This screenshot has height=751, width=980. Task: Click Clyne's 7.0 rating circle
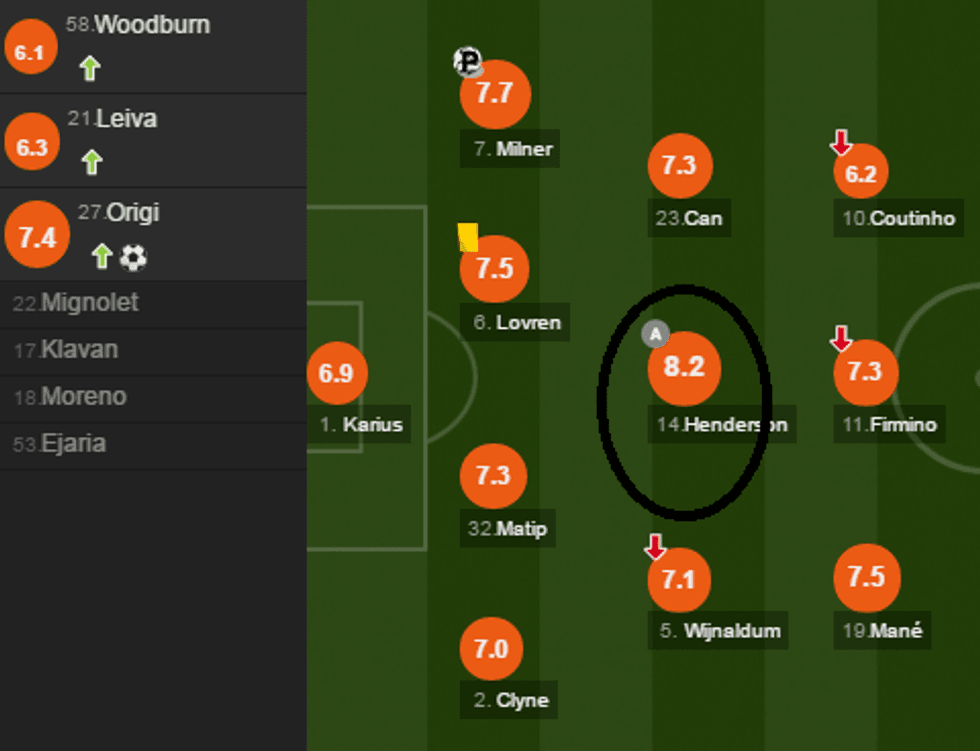click(x=491, y=649)
